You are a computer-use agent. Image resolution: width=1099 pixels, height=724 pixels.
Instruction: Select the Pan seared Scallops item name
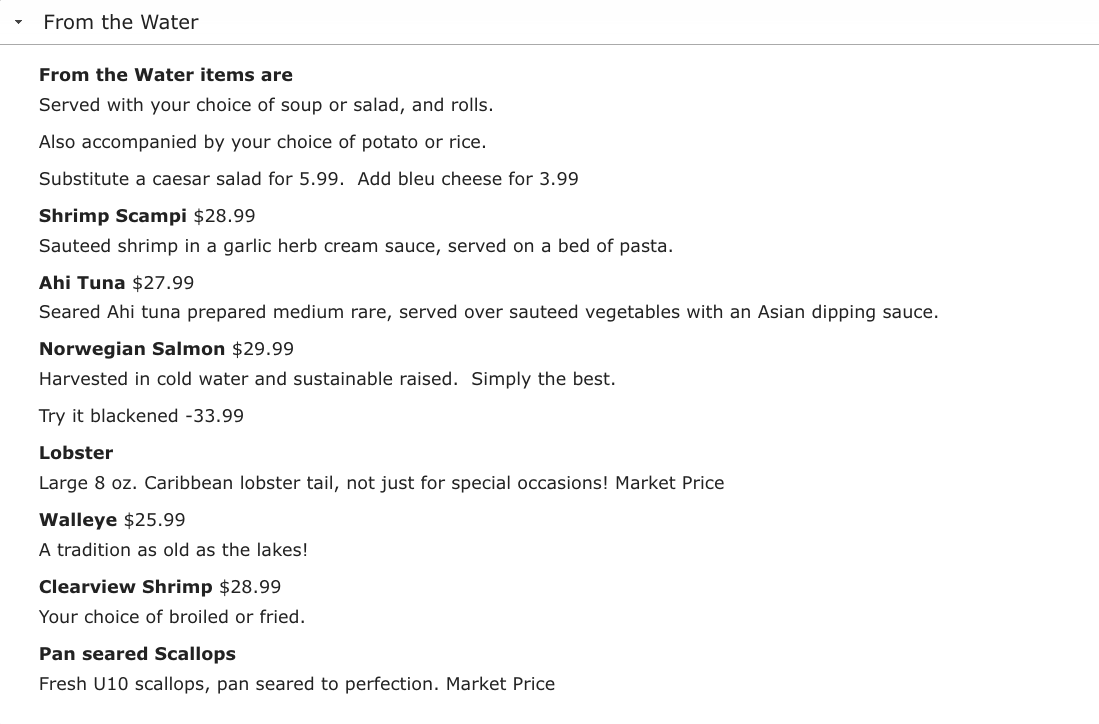click(x=137, y=654)
